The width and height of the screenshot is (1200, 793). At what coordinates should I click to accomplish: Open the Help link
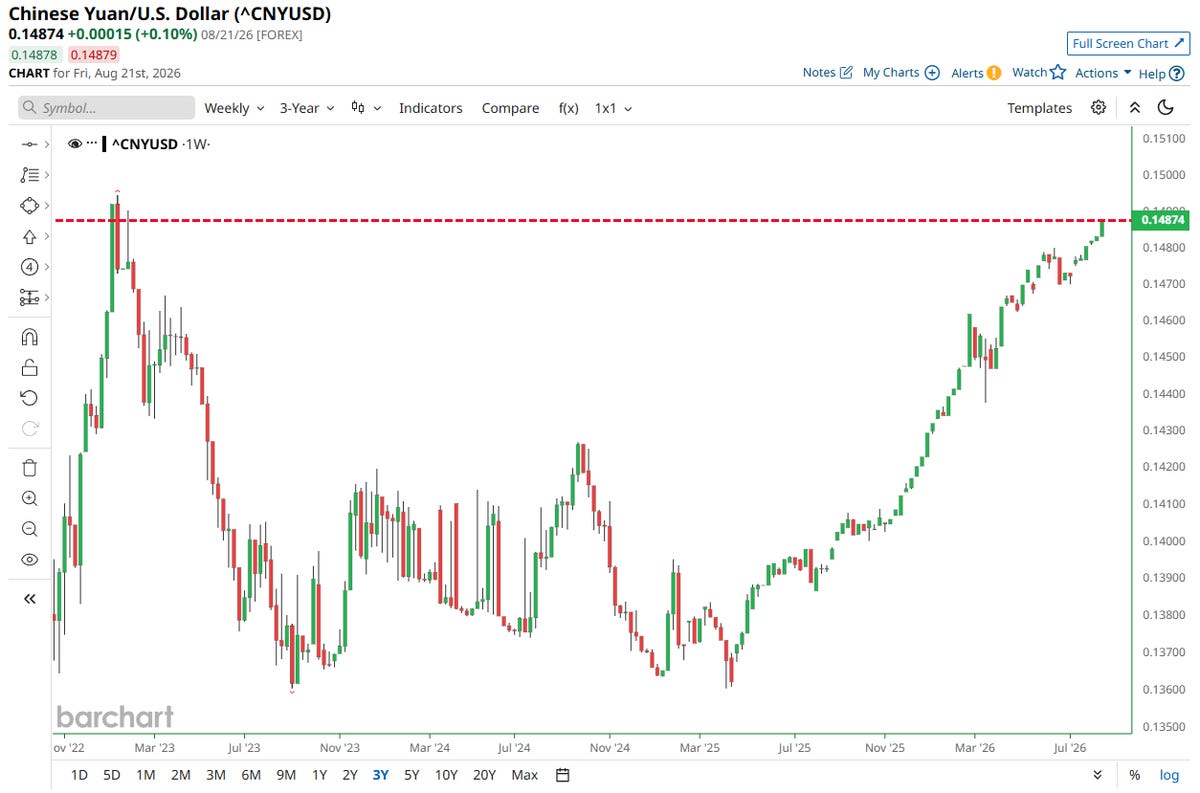(x=1161, y=73)
